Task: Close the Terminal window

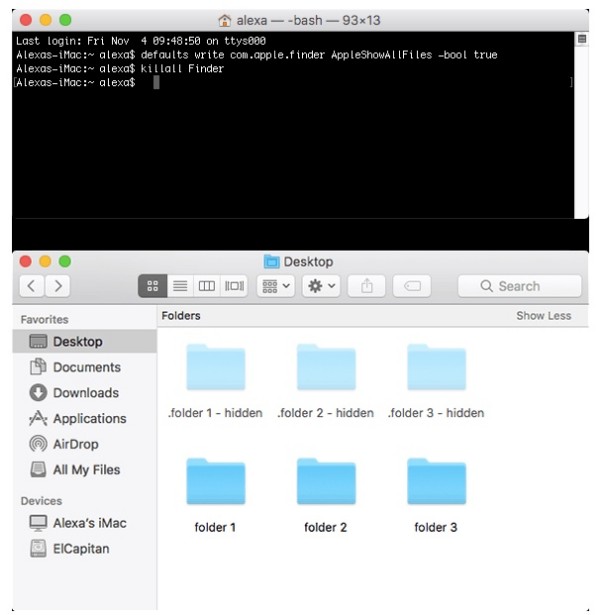Action: [26, 20]
